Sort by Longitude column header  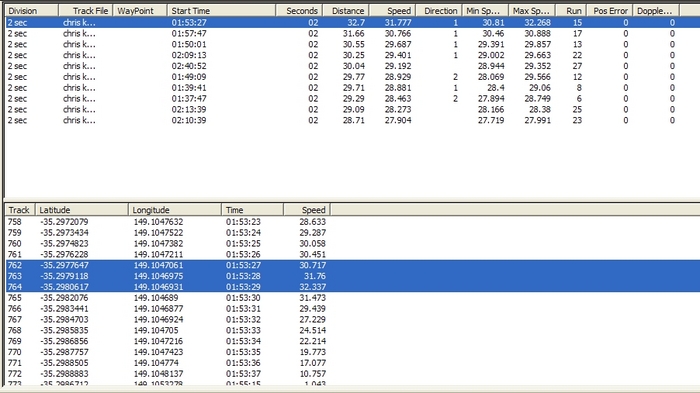coord(175,210)
